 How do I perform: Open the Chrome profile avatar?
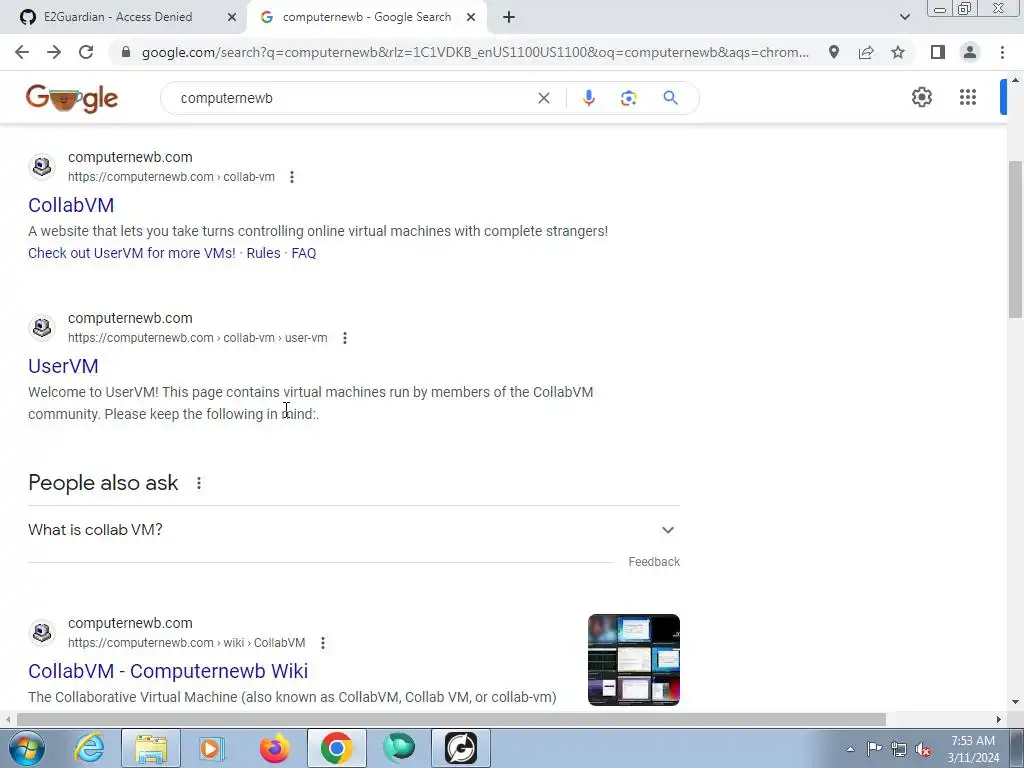point(970,52)
